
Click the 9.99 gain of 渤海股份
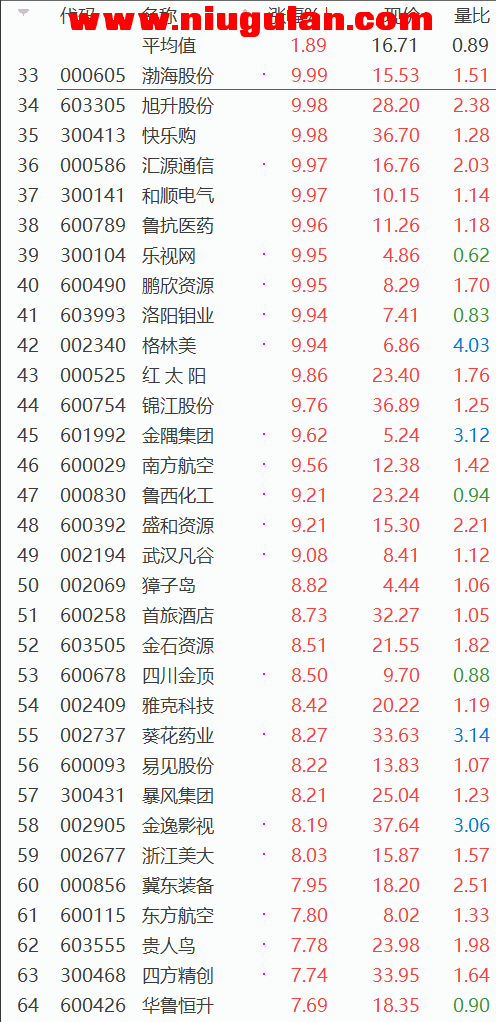point(310,76)
